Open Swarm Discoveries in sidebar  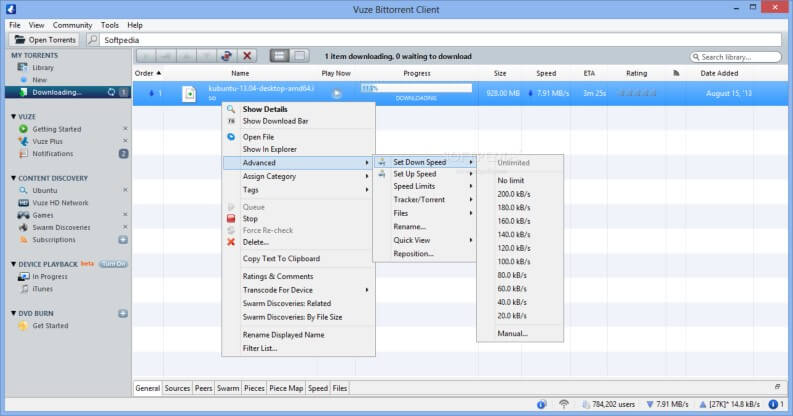[61, 227]
